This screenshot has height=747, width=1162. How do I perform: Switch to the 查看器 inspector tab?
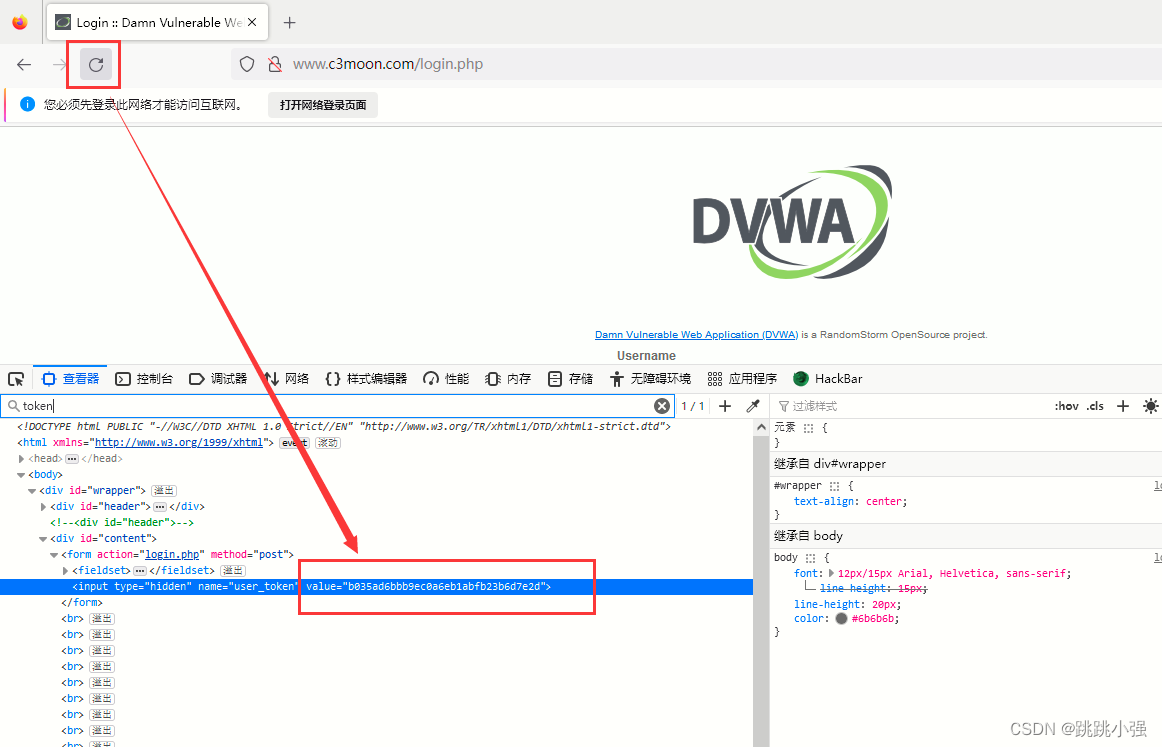tap(70, 379)
